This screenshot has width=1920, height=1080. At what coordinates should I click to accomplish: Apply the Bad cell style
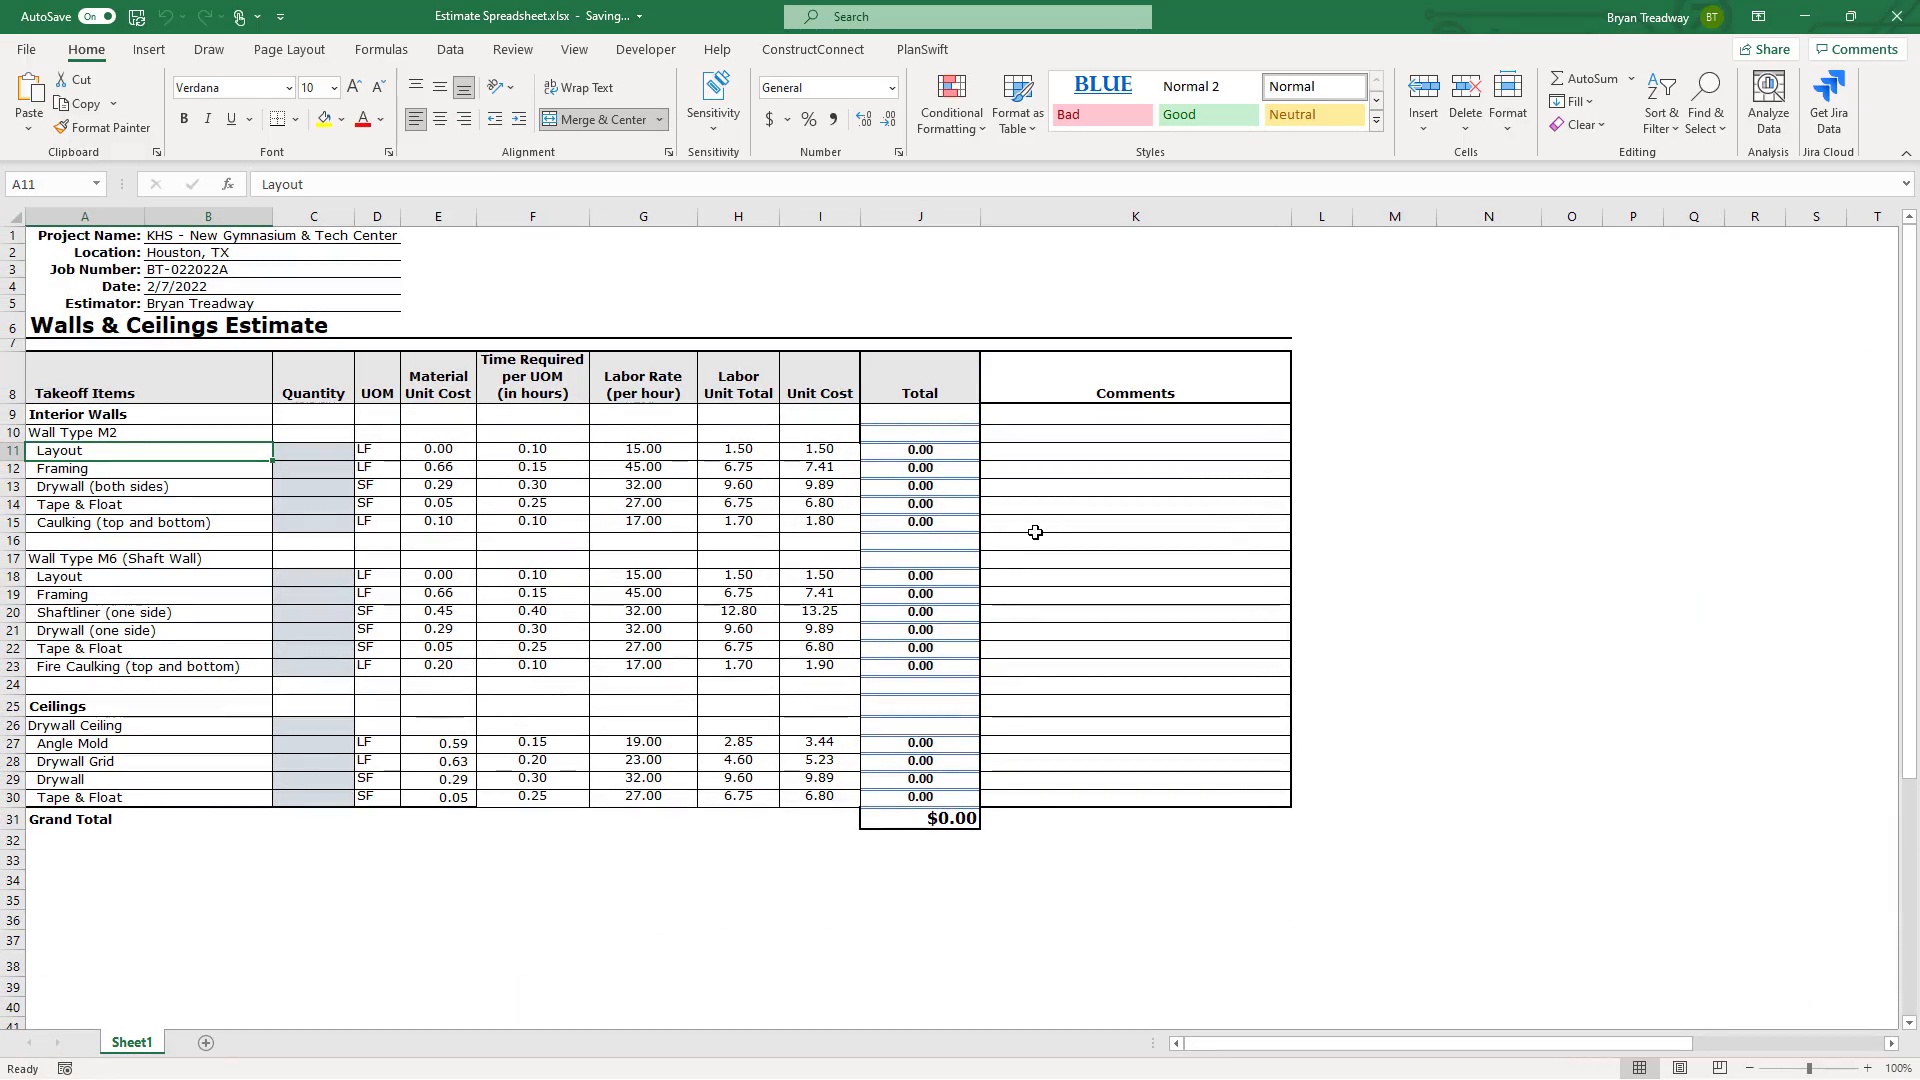tap(1102, 115)
